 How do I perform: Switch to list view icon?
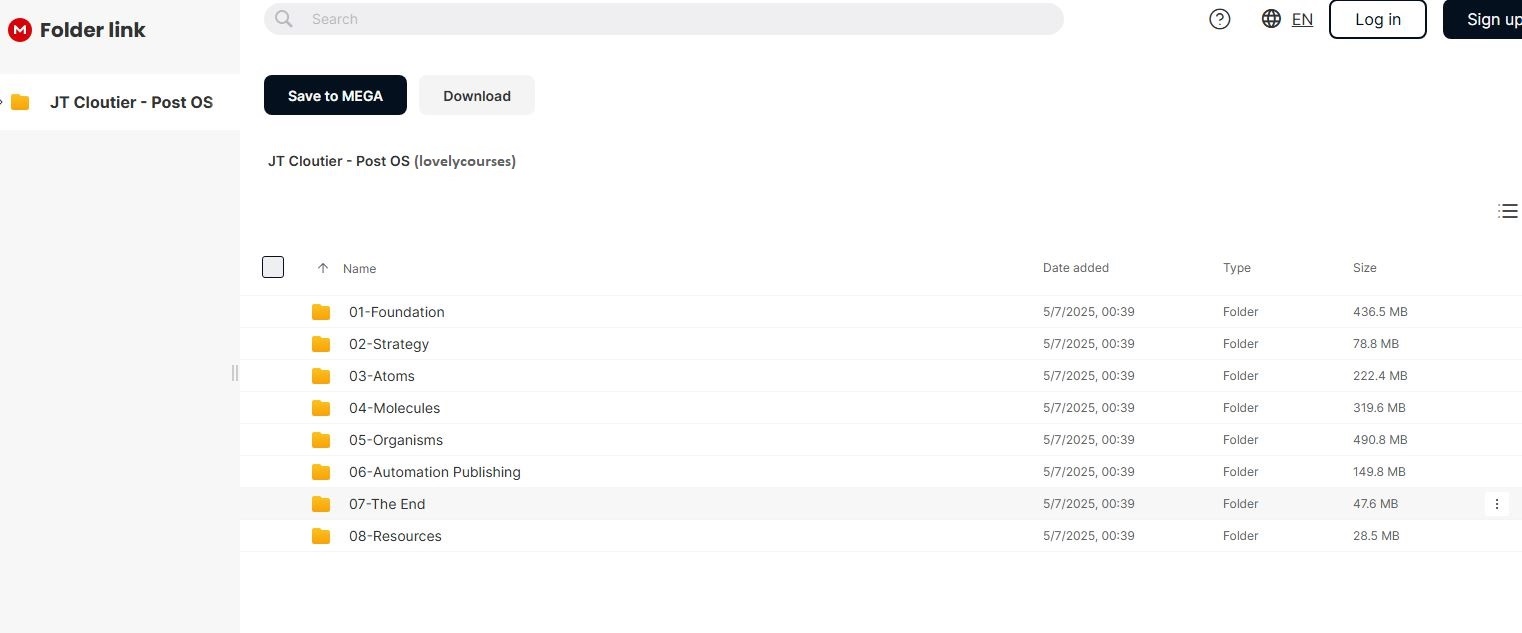(x=1507, y=211)
